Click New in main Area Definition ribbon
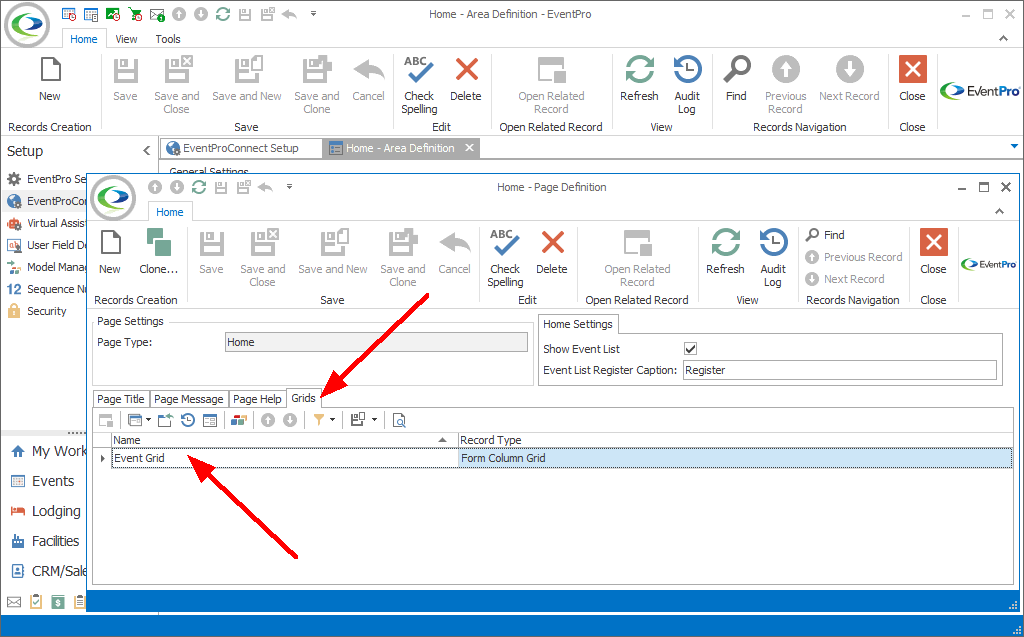The height and width of the screenshot is (637, 1024). click(x=50, y=78)
